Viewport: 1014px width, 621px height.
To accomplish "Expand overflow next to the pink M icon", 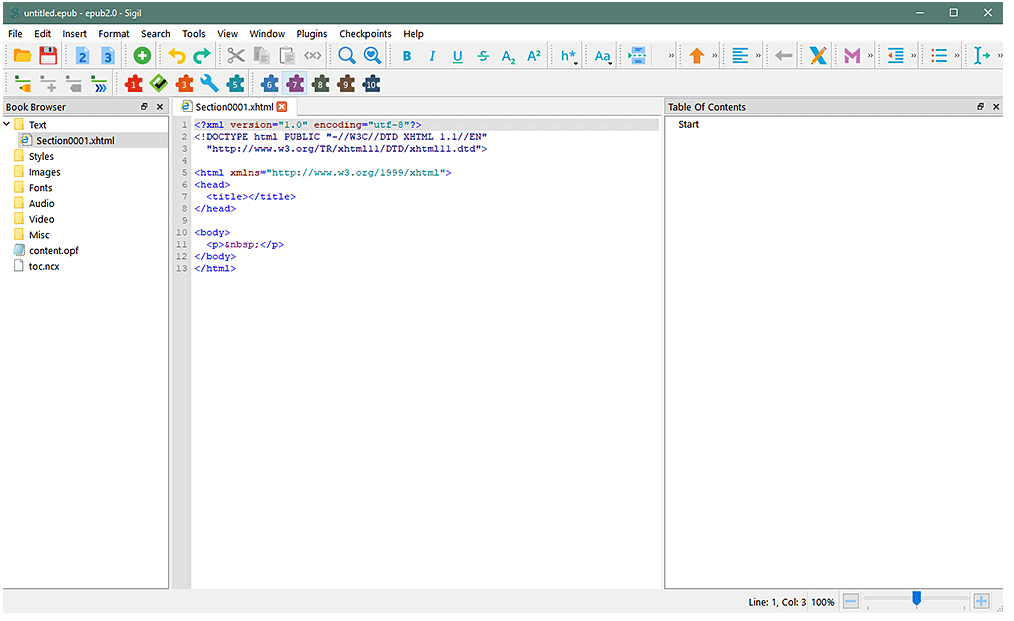I will click(x=870, y=56).
